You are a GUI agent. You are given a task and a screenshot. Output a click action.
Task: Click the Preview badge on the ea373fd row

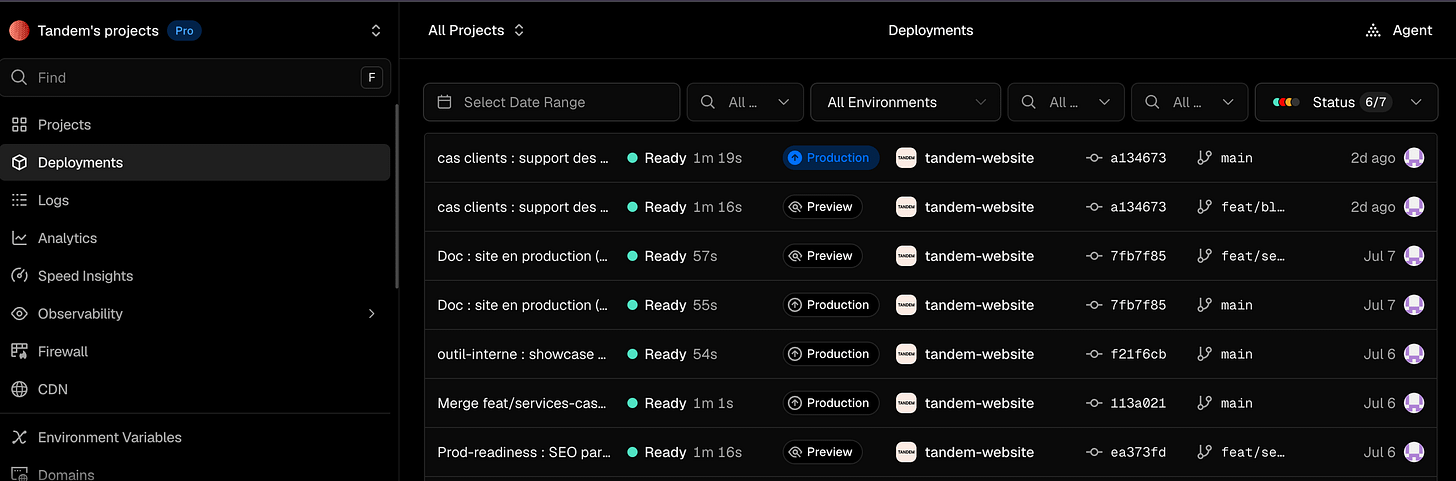pyautogui.click(x=822, y=452)
